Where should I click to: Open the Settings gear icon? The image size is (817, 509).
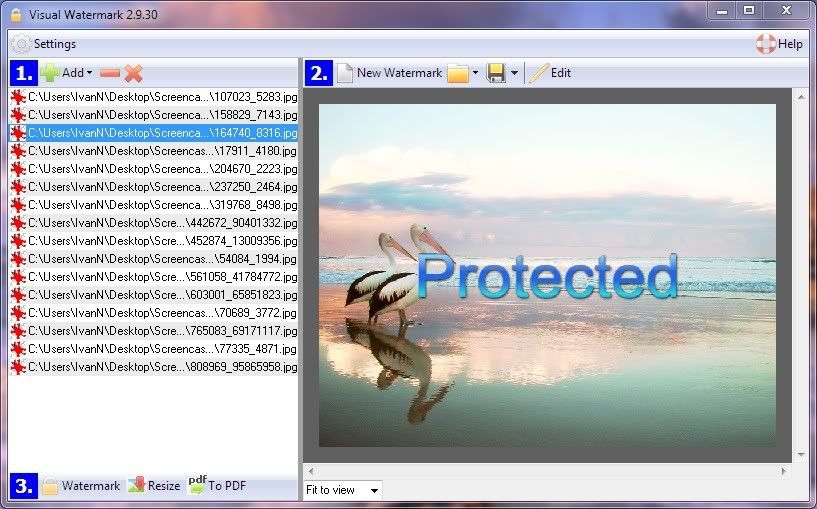pyautogui.click(x=21, y=44)
